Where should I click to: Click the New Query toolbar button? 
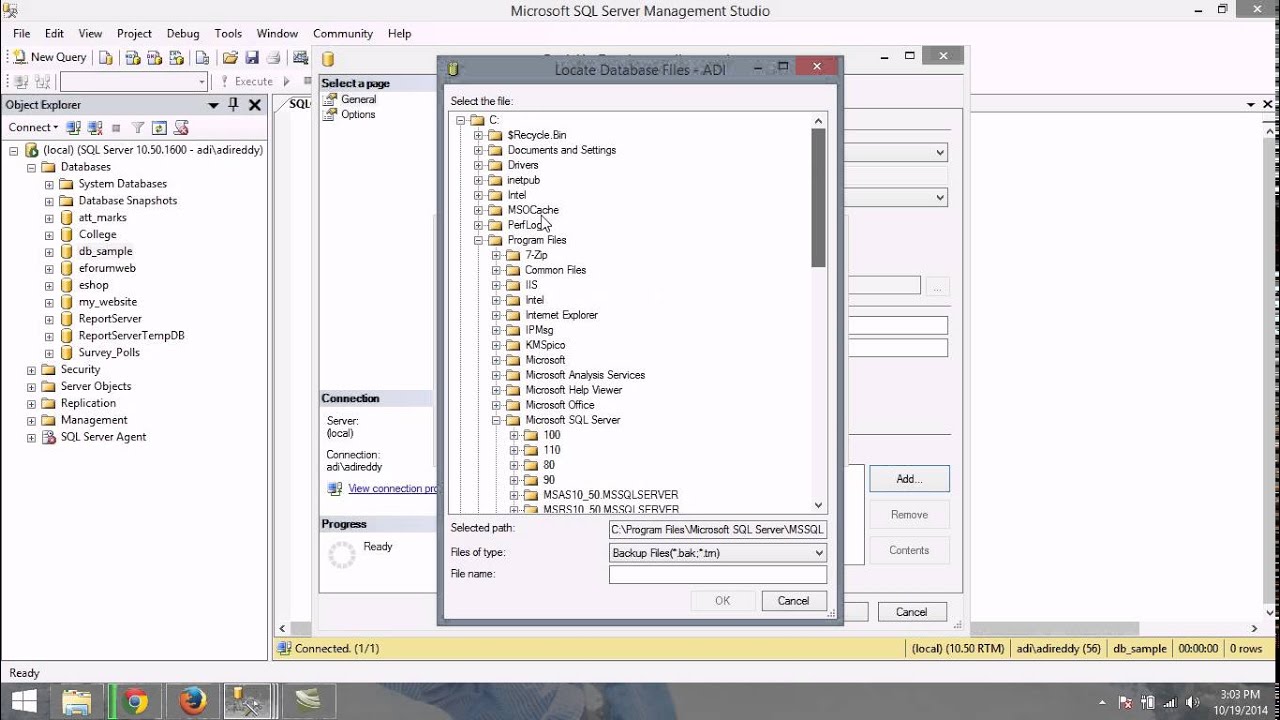[50, 57]
